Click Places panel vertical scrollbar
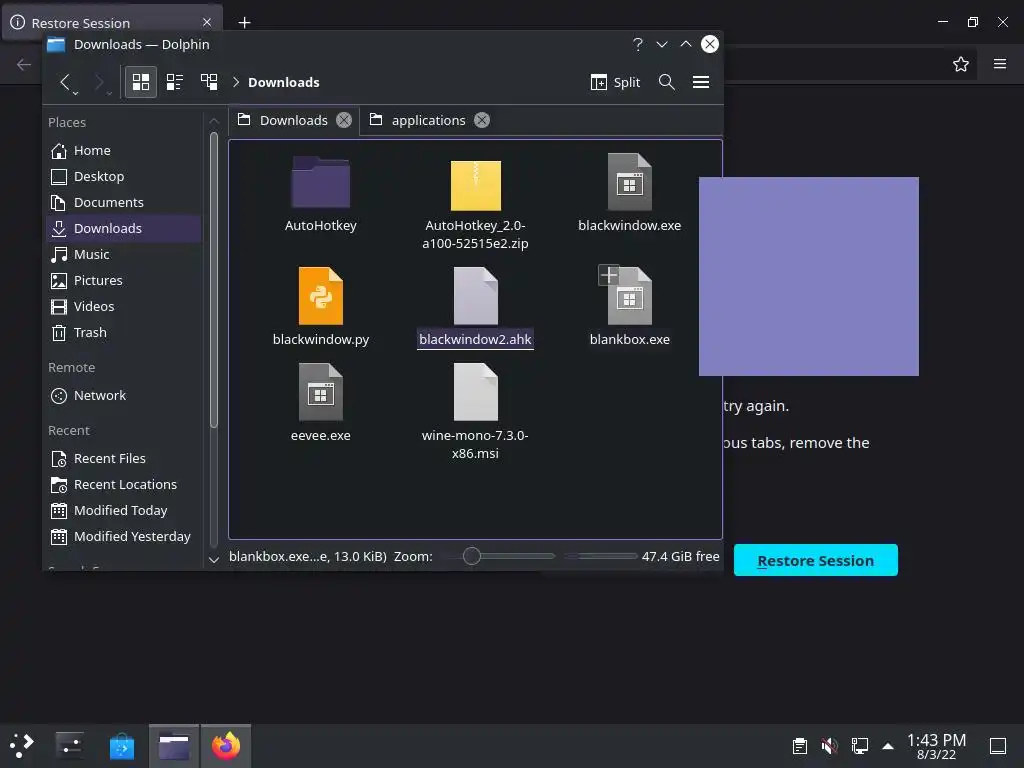The width and height of the screenshot is (1024, 768). (x=214, y=281)
